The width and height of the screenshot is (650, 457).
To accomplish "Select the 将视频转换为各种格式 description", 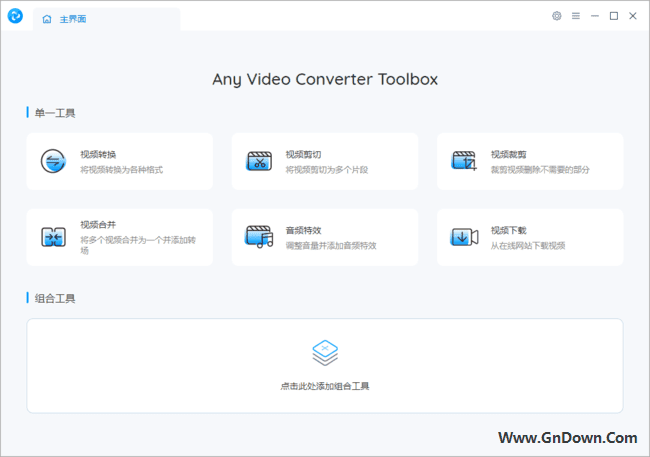I will coord(121,170).
